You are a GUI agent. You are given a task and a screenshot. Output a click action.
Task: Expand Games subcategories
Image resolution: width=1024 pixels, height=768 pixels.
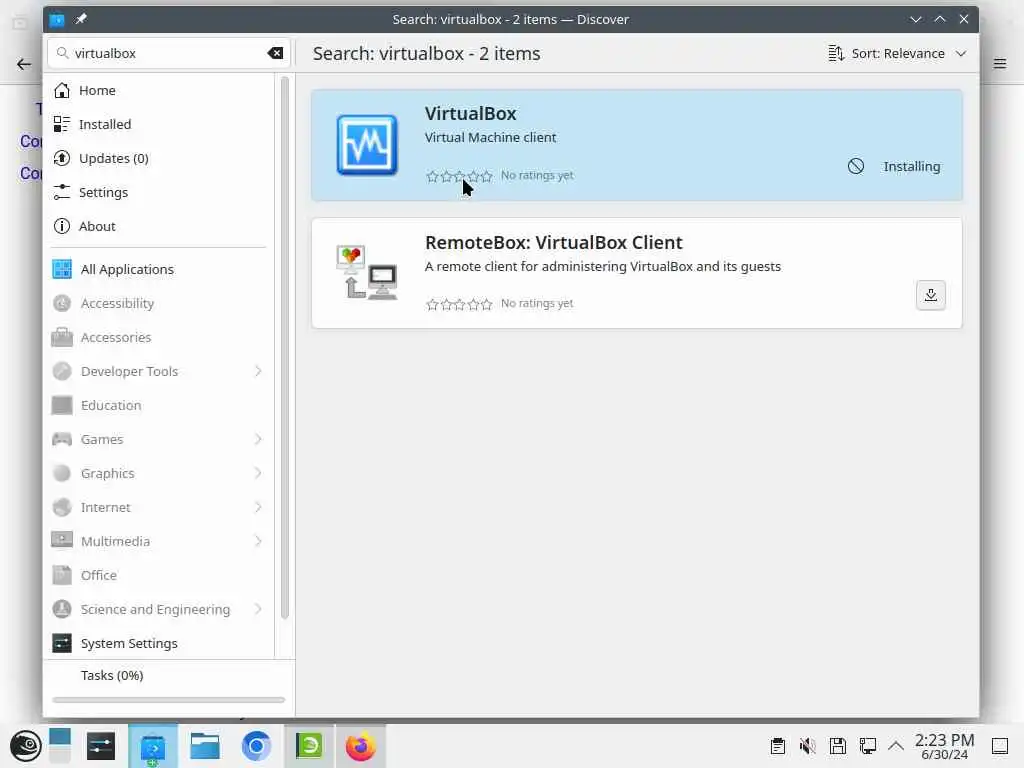[258, 439]
